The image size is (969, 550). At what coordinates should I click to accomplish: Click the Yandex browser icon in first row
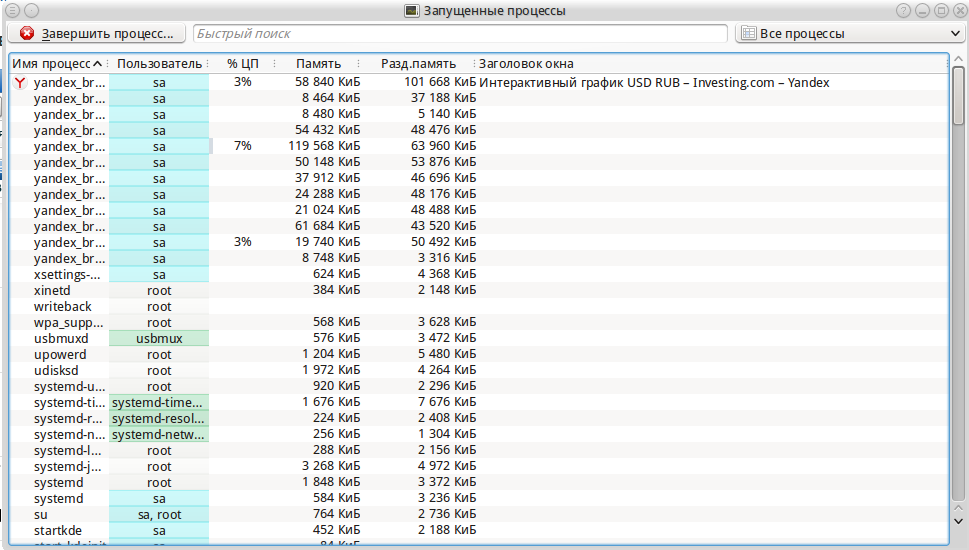point(20,82)
